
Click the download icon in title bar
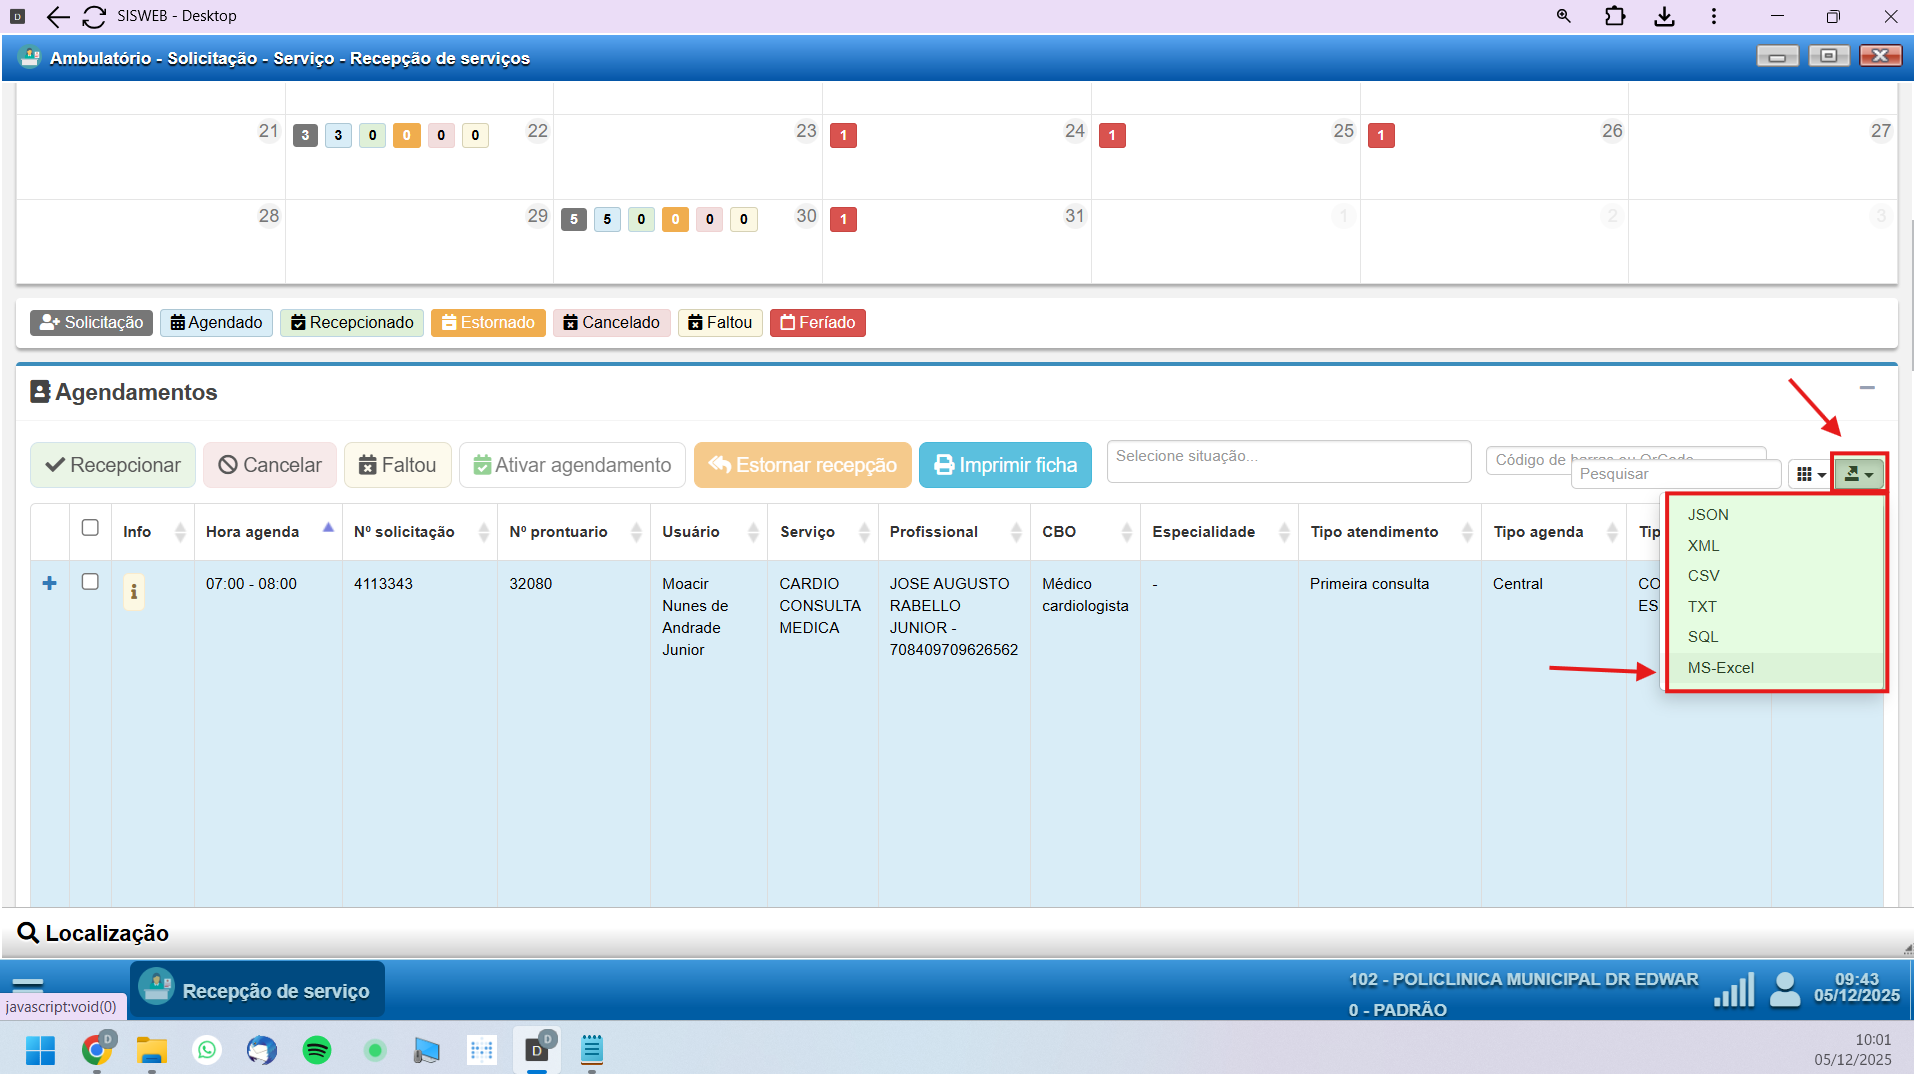click(x=1664, y=16)
